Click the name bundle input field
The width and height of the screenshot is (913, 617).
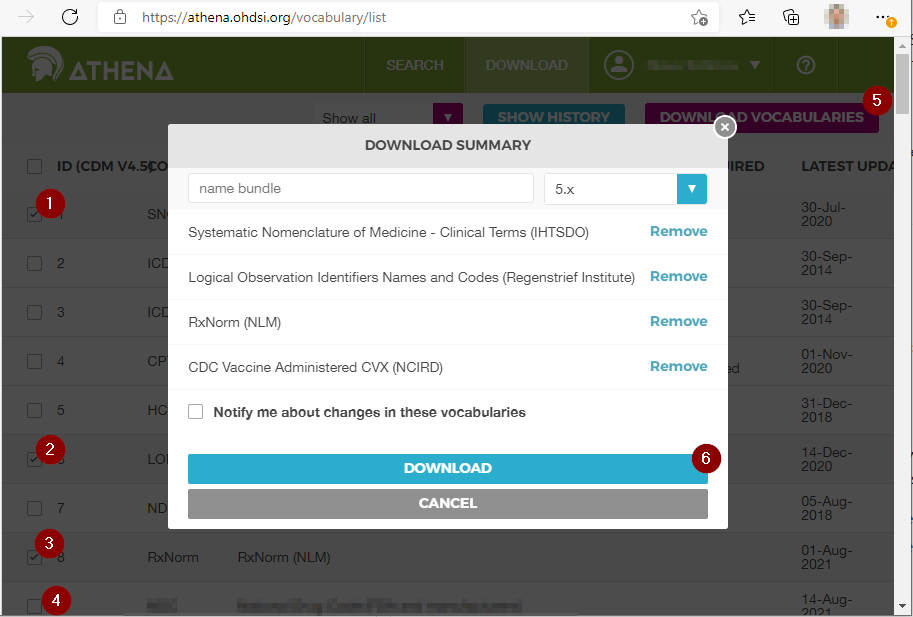(360, 188)
